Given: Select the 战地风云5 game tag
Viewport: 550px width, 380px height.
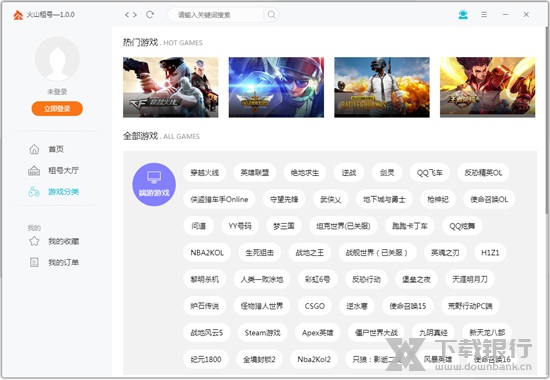Looking at the screenshot, I should point(207,333).
